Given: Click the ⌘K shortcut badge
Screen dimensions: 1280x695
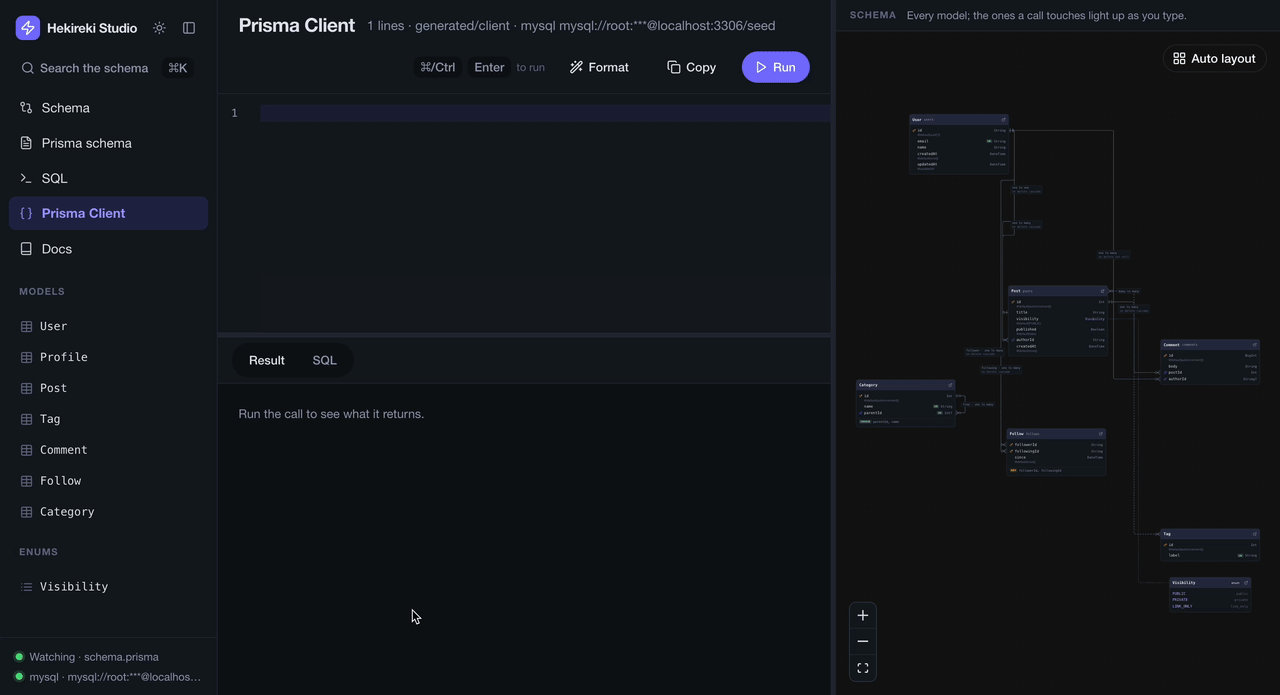Looking at the screenshot, I should [177, 68].
